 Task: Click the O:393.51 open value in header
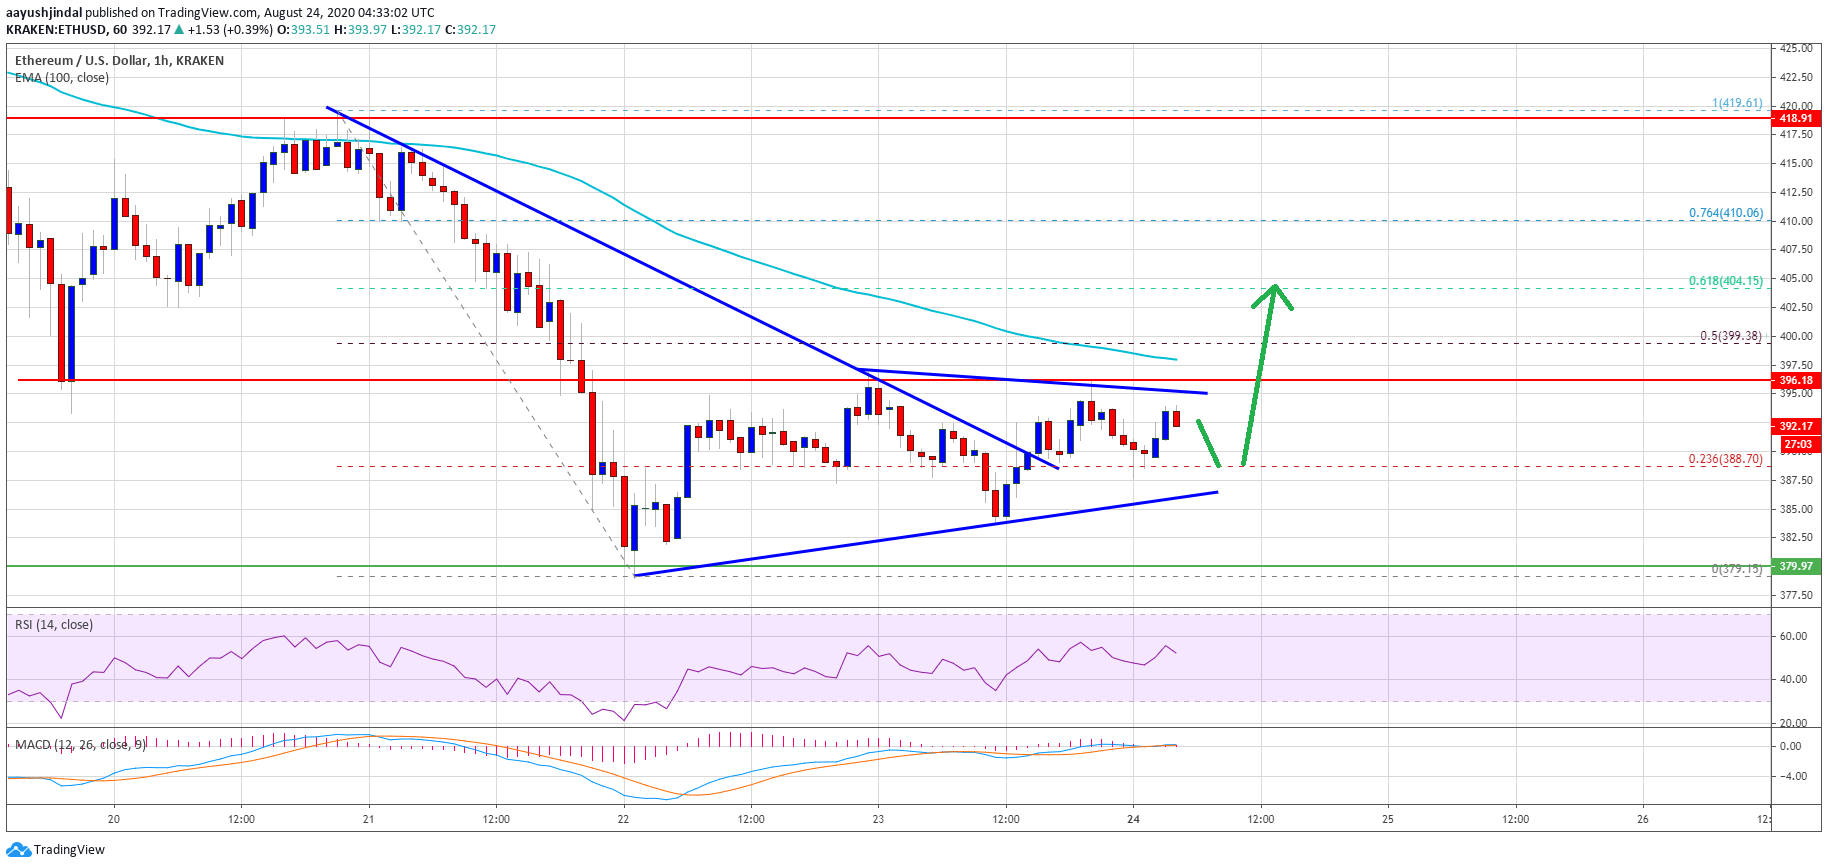click(303, 30)
